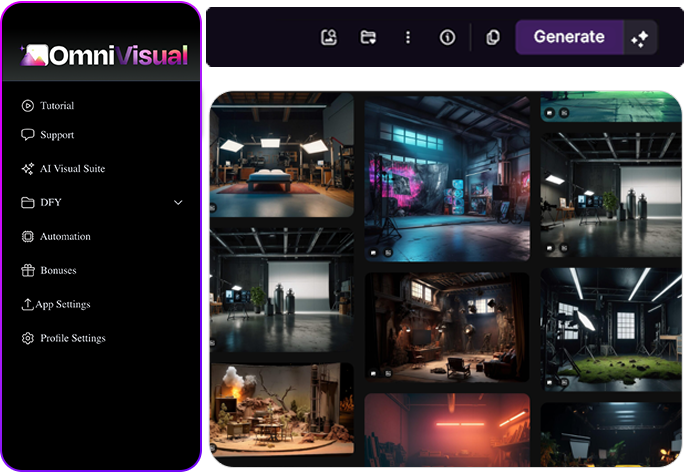This screenshot has height=472, width=684.
Task: Click the save-to-folder icon in toolbar
Action: [368, 37]
